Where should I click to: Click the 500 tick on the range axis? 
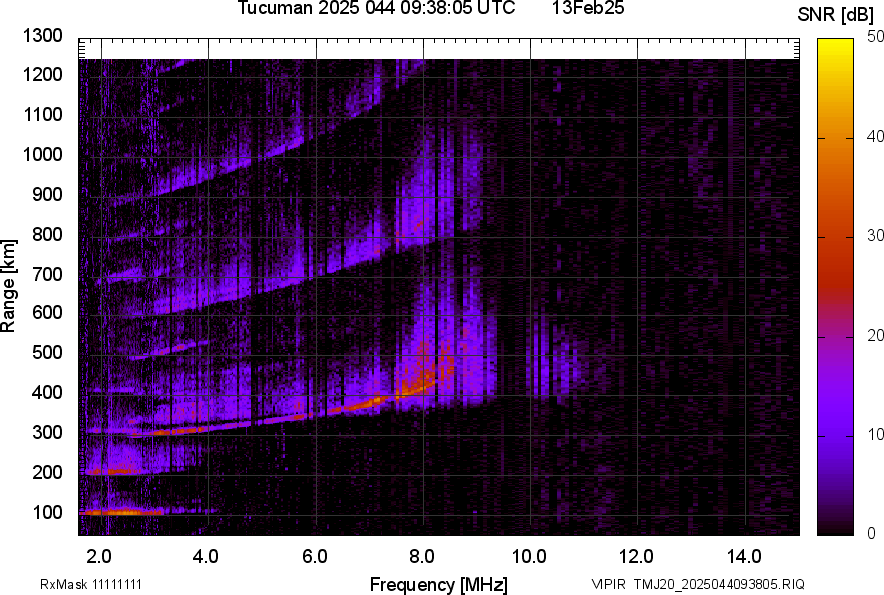48,353
